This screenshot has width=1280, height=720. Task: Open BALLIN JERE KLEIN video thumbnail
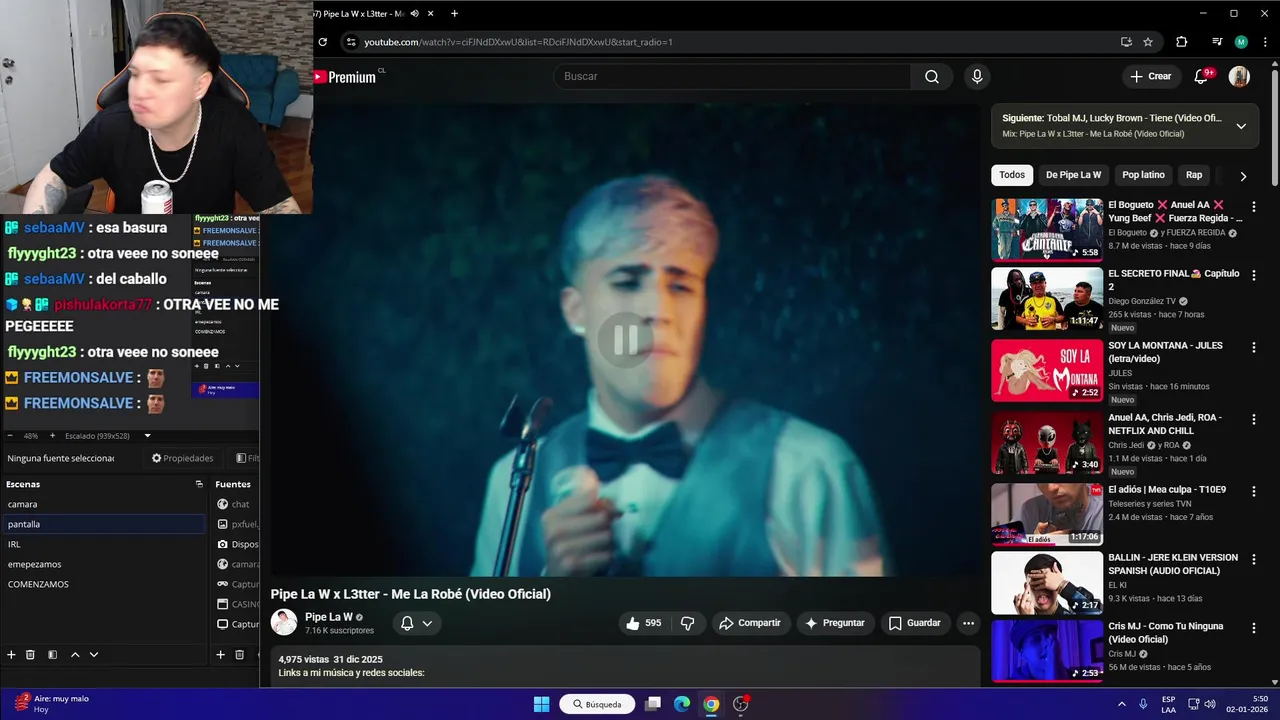click(x=1047, y=582)
